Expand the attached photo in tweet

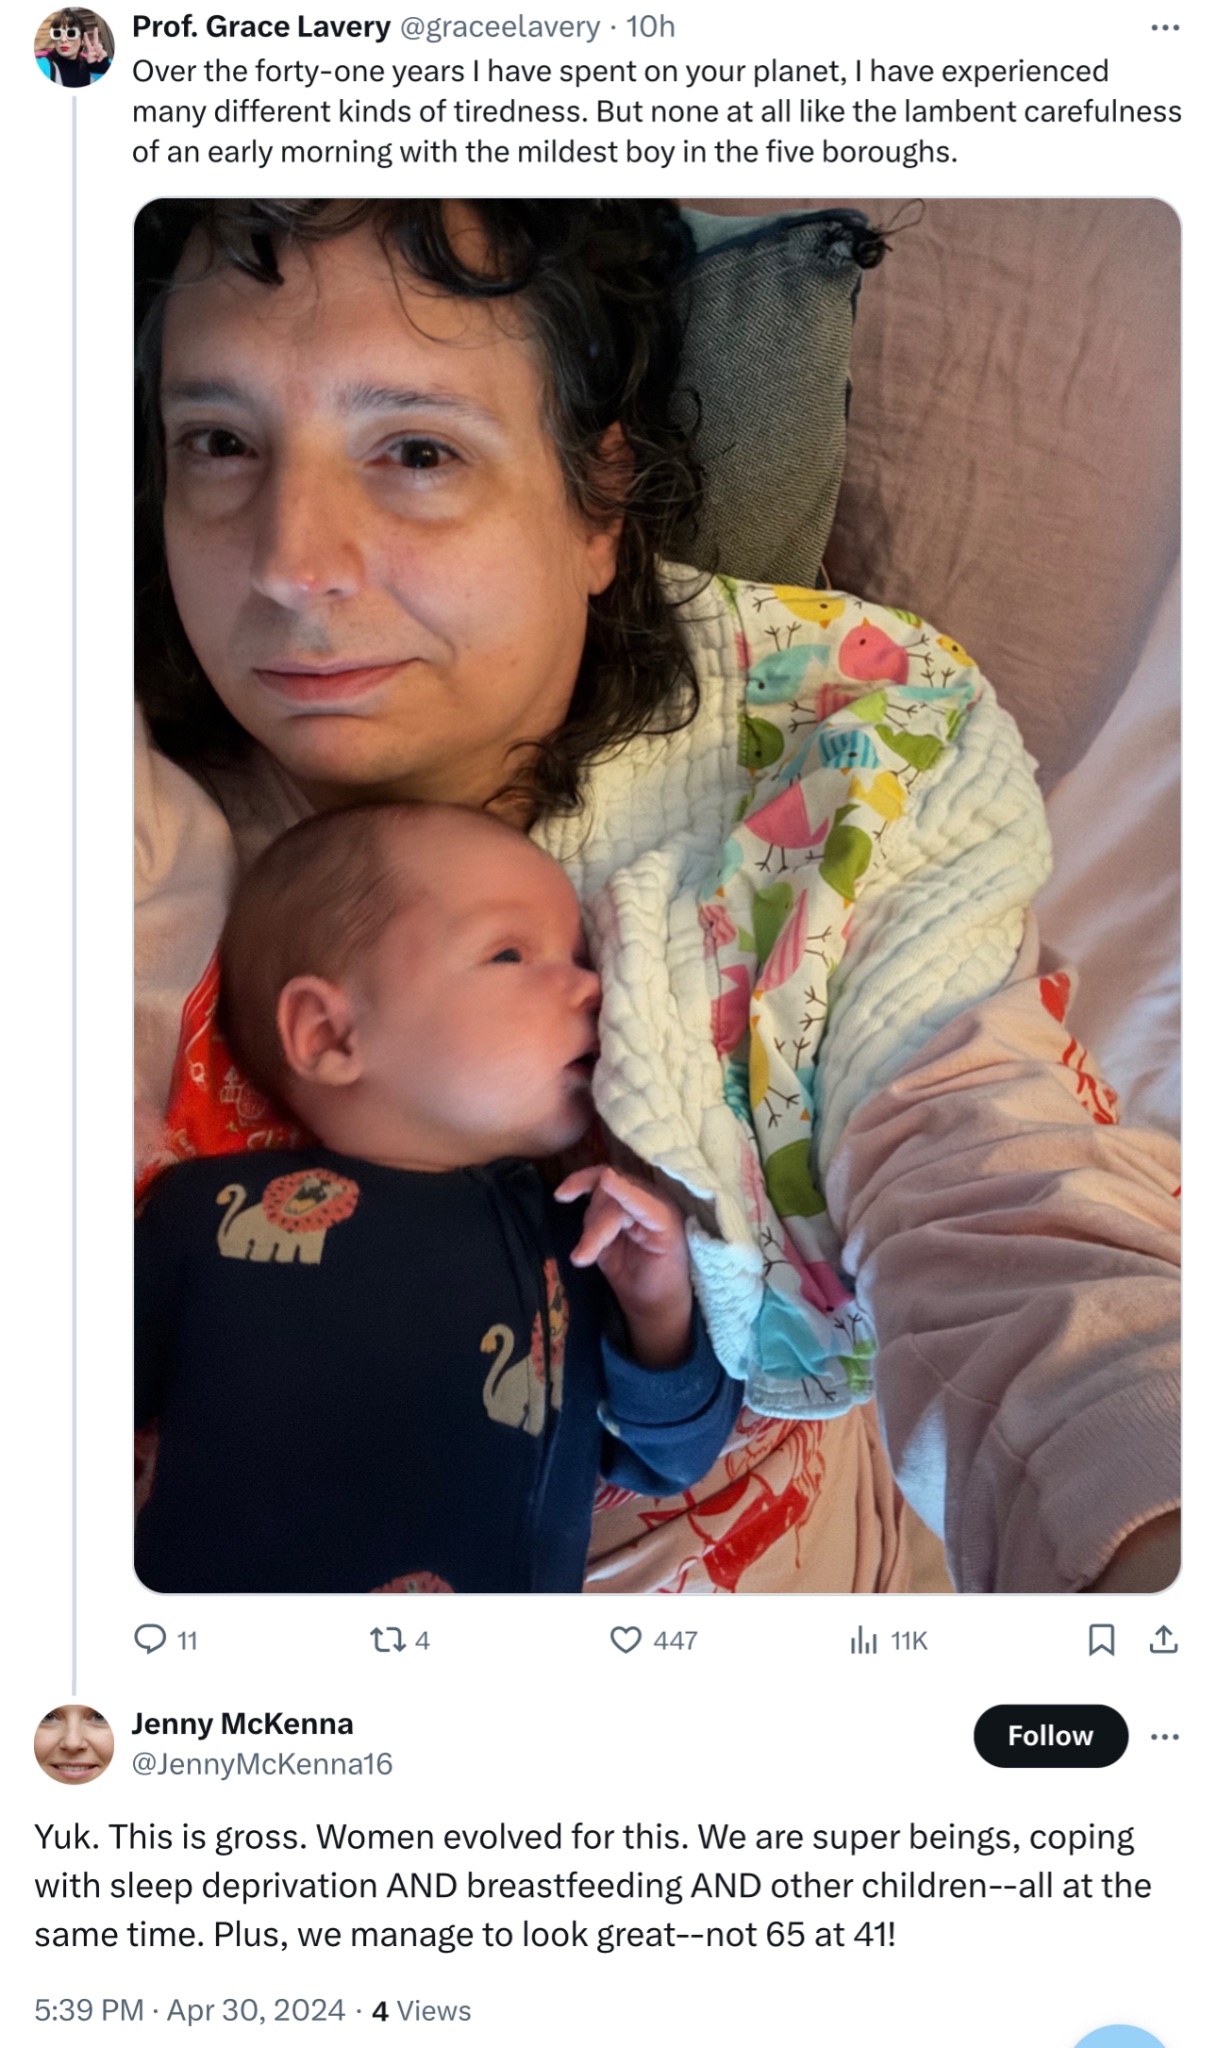pyautogui.click(x=657, y=895)
